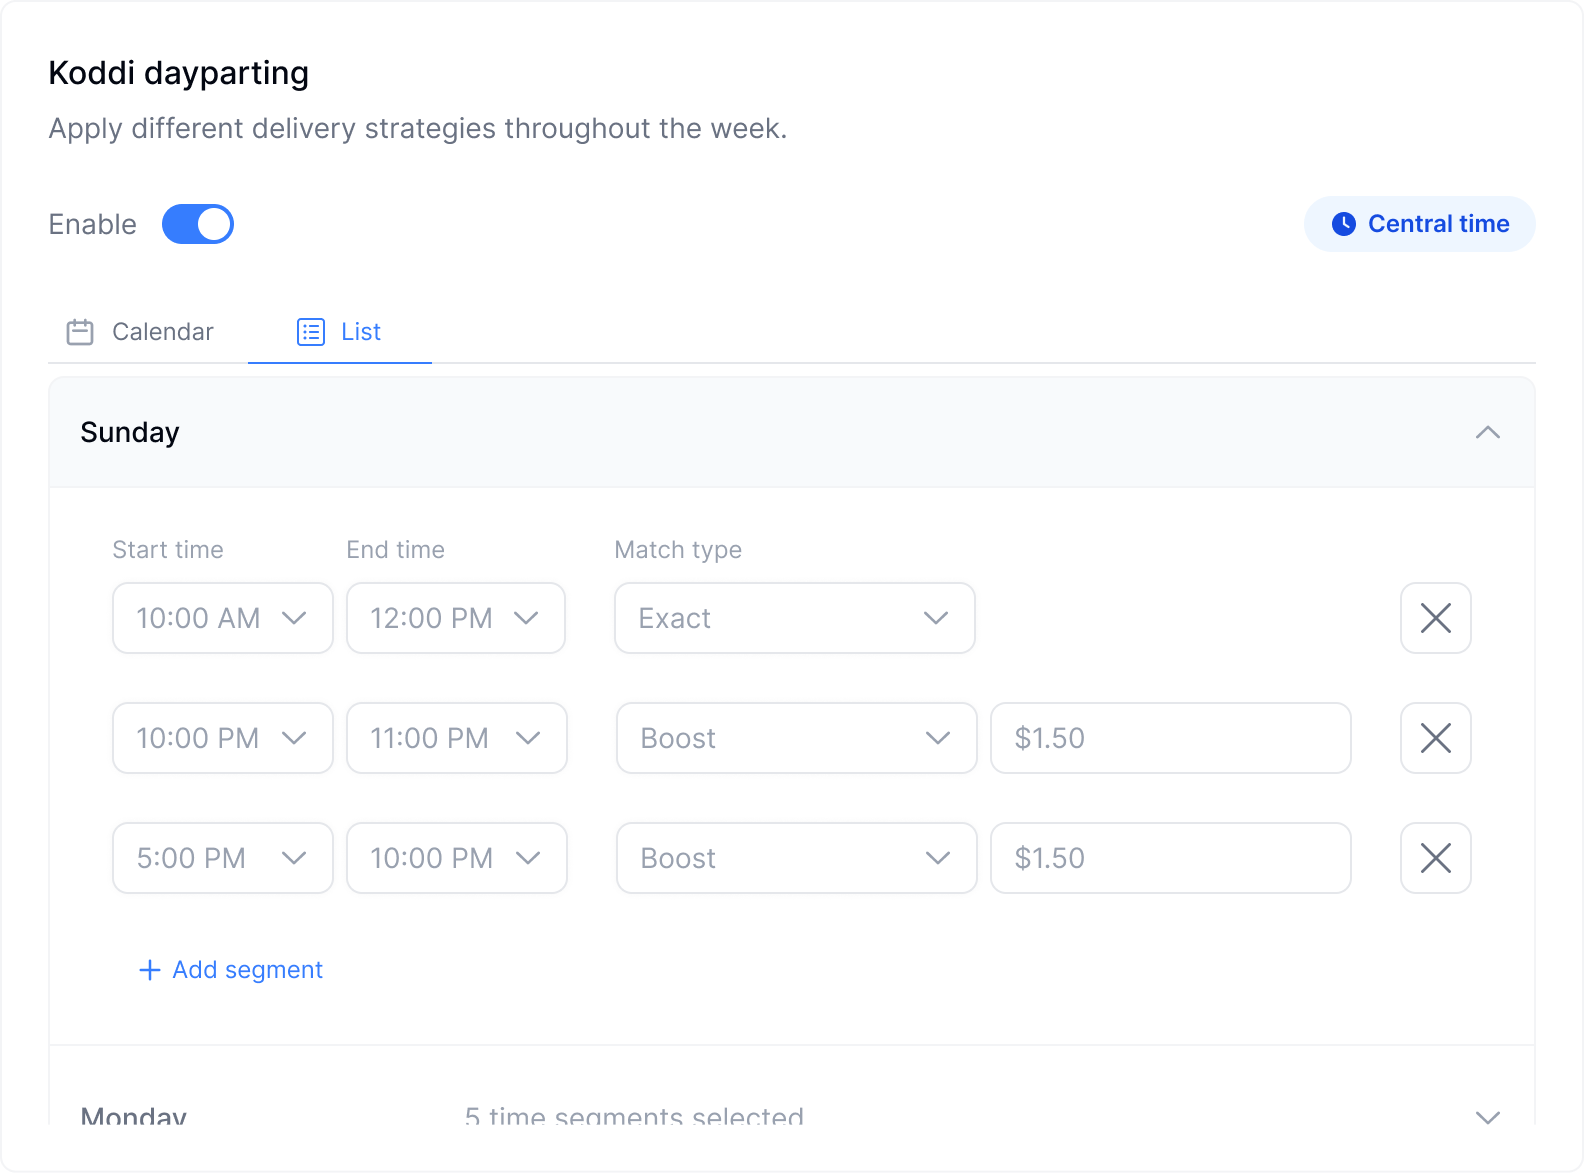Image resolution: width=1584 pixels, height=1173 pixels.
Task: Open the 10:00 PM start time dropdown
Action: coord(223,738)
